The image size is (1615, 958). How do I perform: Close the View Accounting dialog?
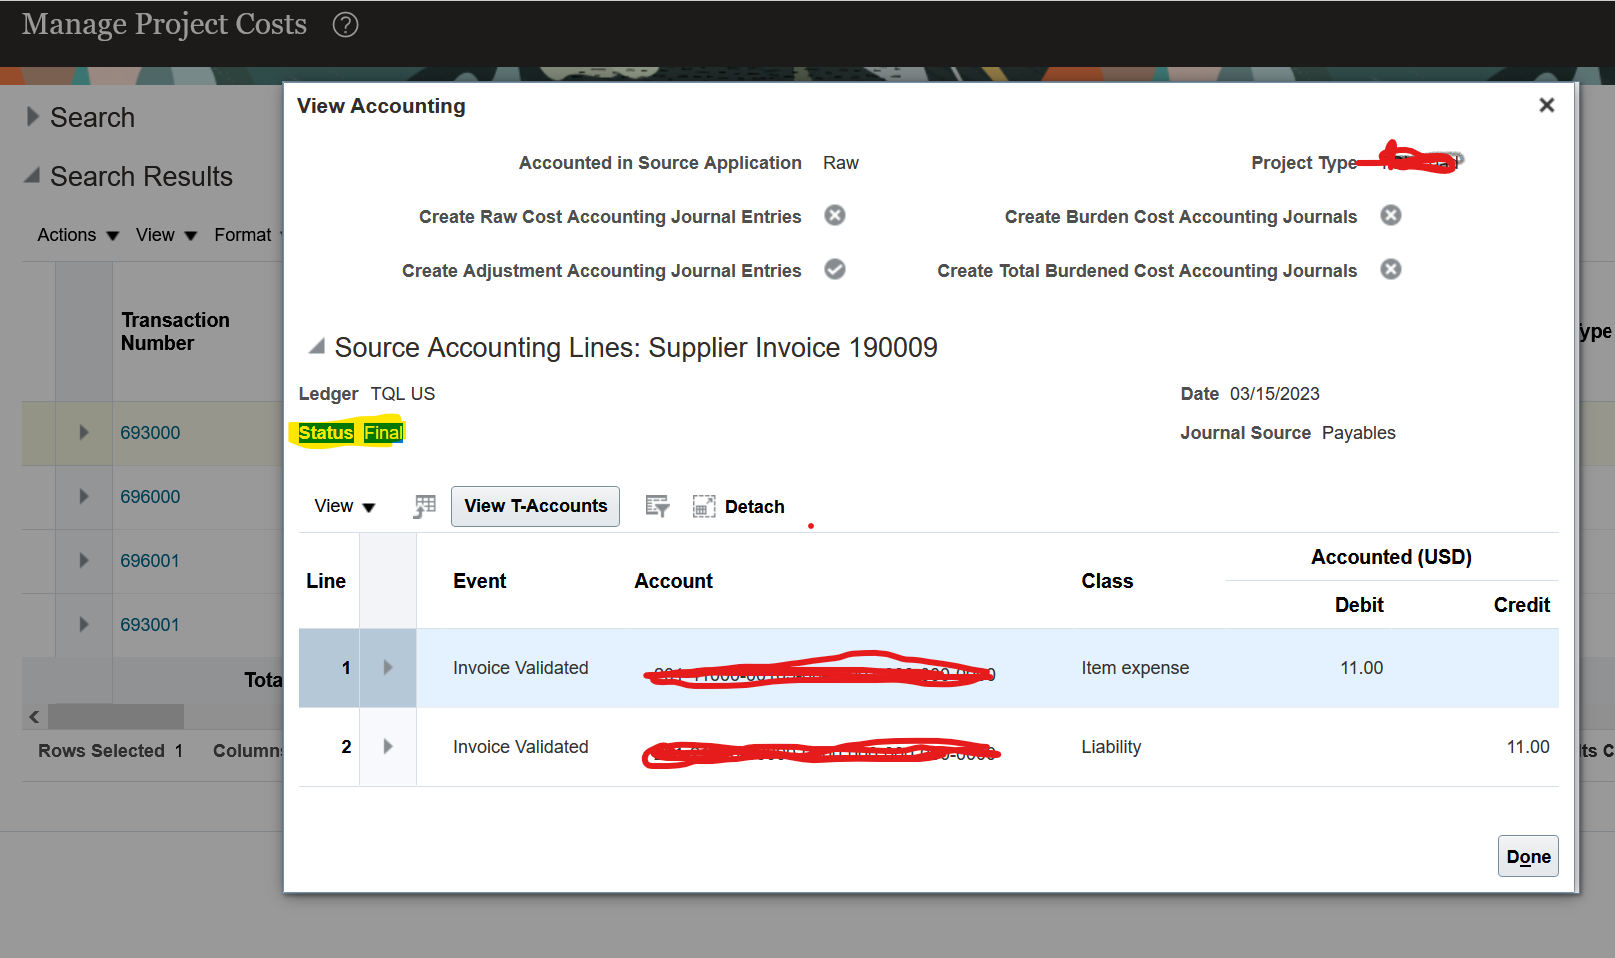click(1546, 105)
